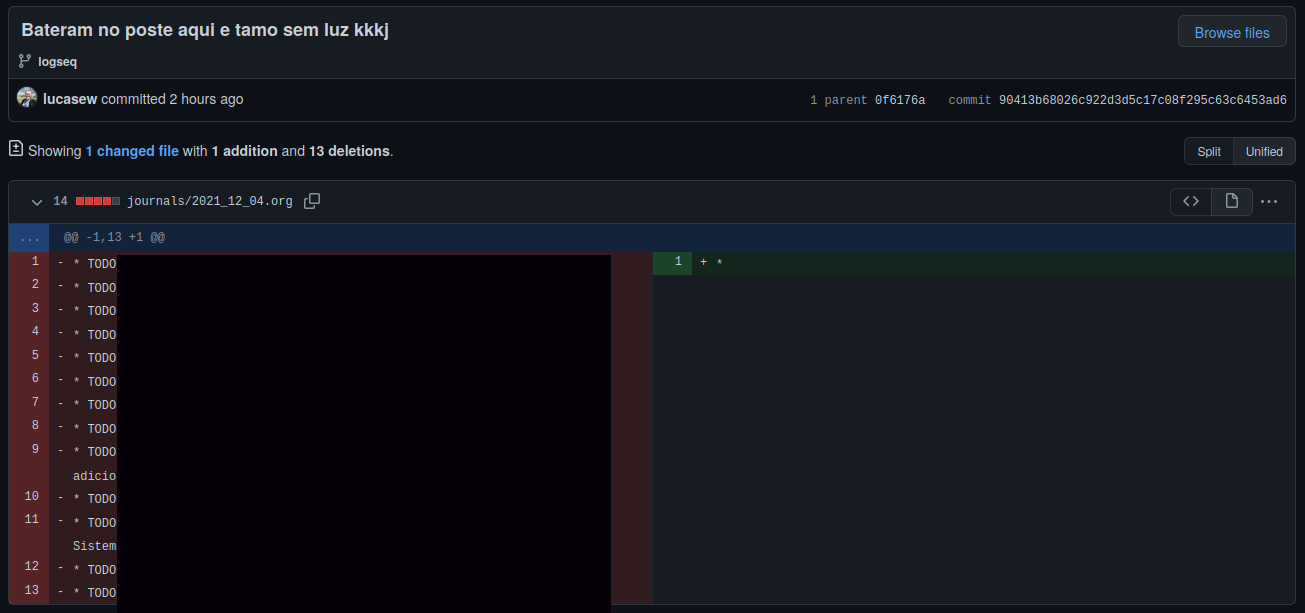Keep the Unified diff view selected
Screen dimensions: 1305x613
click(x=1263, y=151)
